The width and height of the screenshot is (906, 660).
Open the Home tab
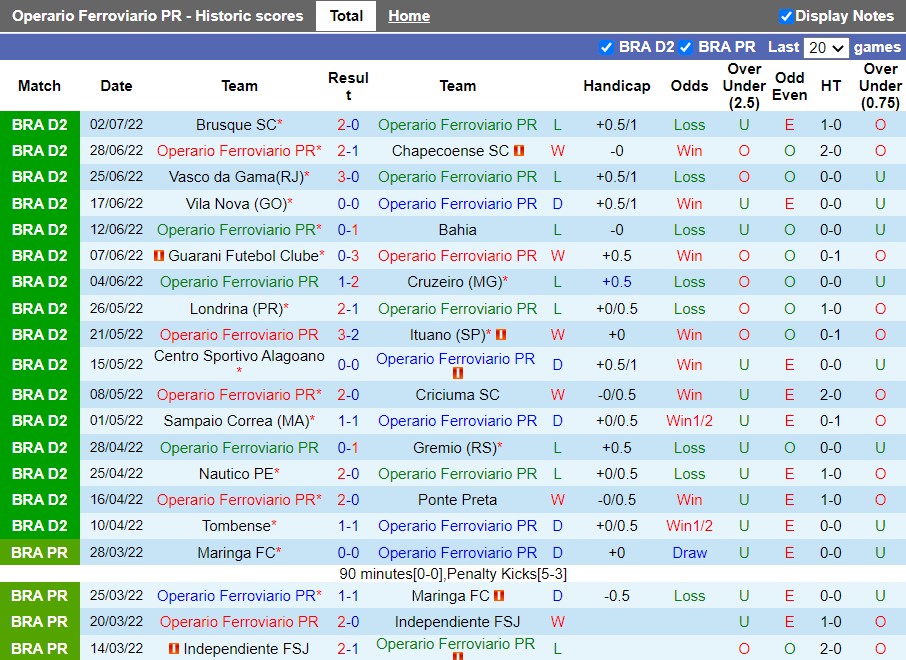[409, 16]
